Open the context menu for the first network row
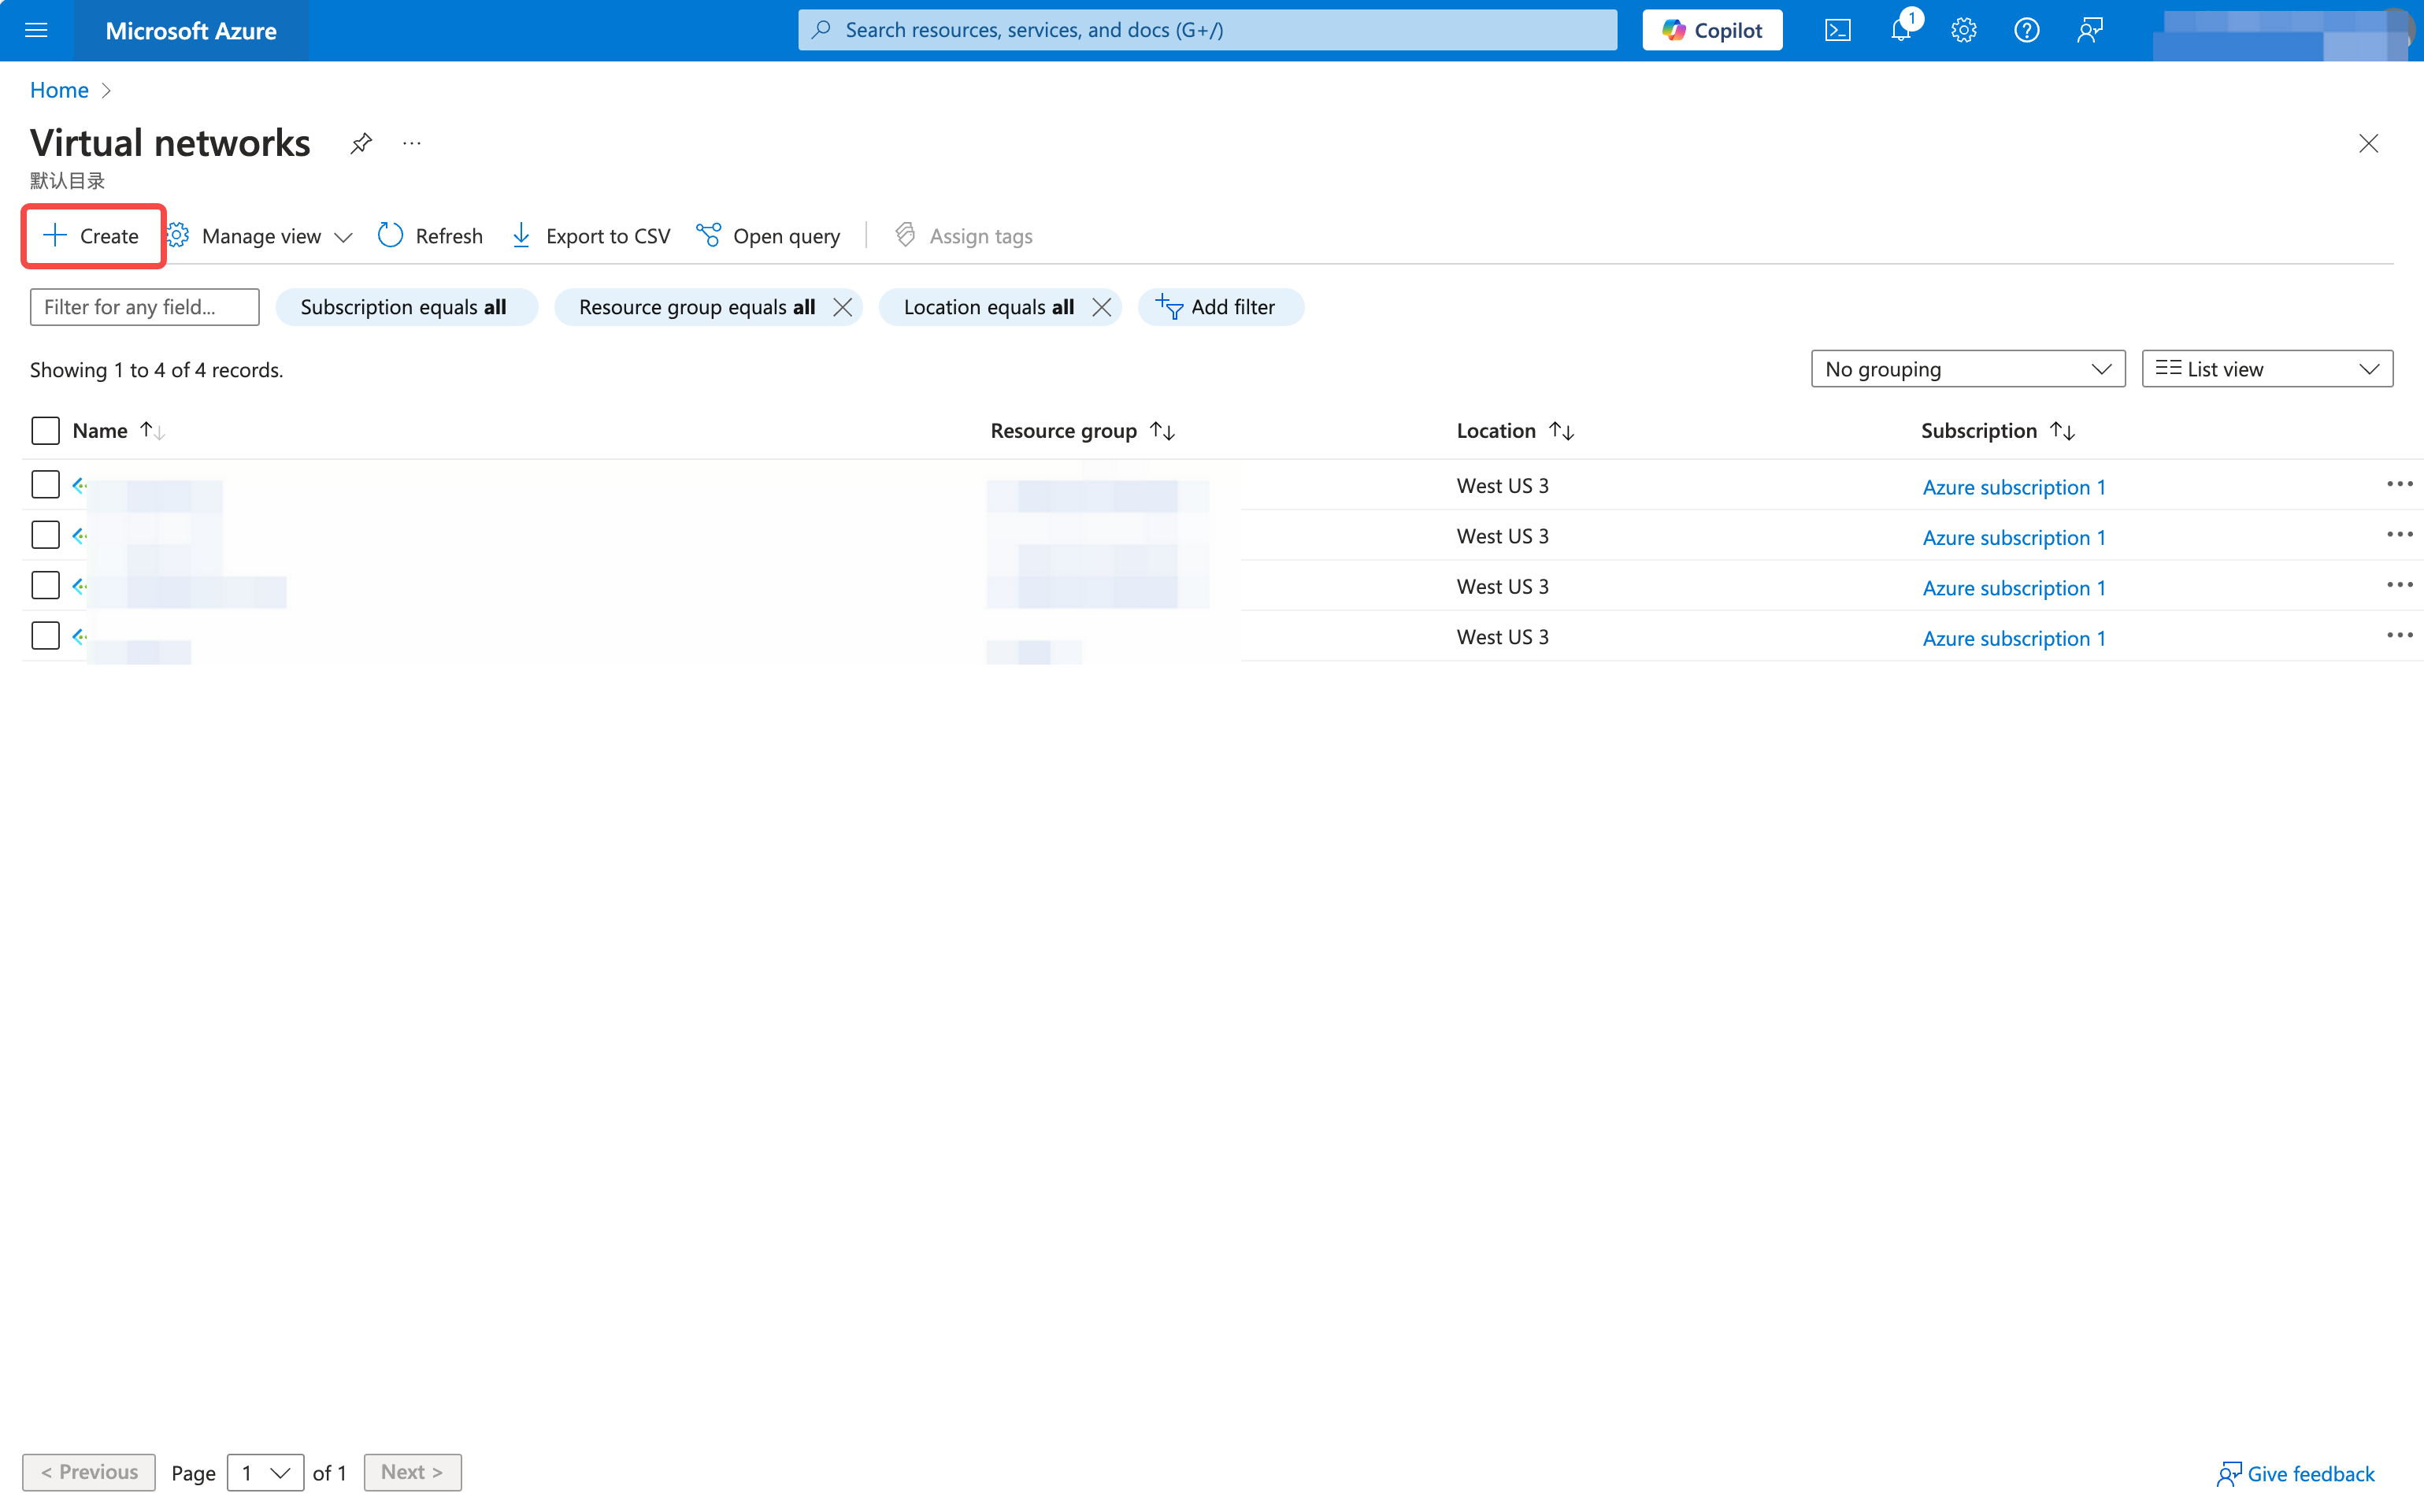The width and height of the screenshot is (2424, 1512). (2400, 484)
